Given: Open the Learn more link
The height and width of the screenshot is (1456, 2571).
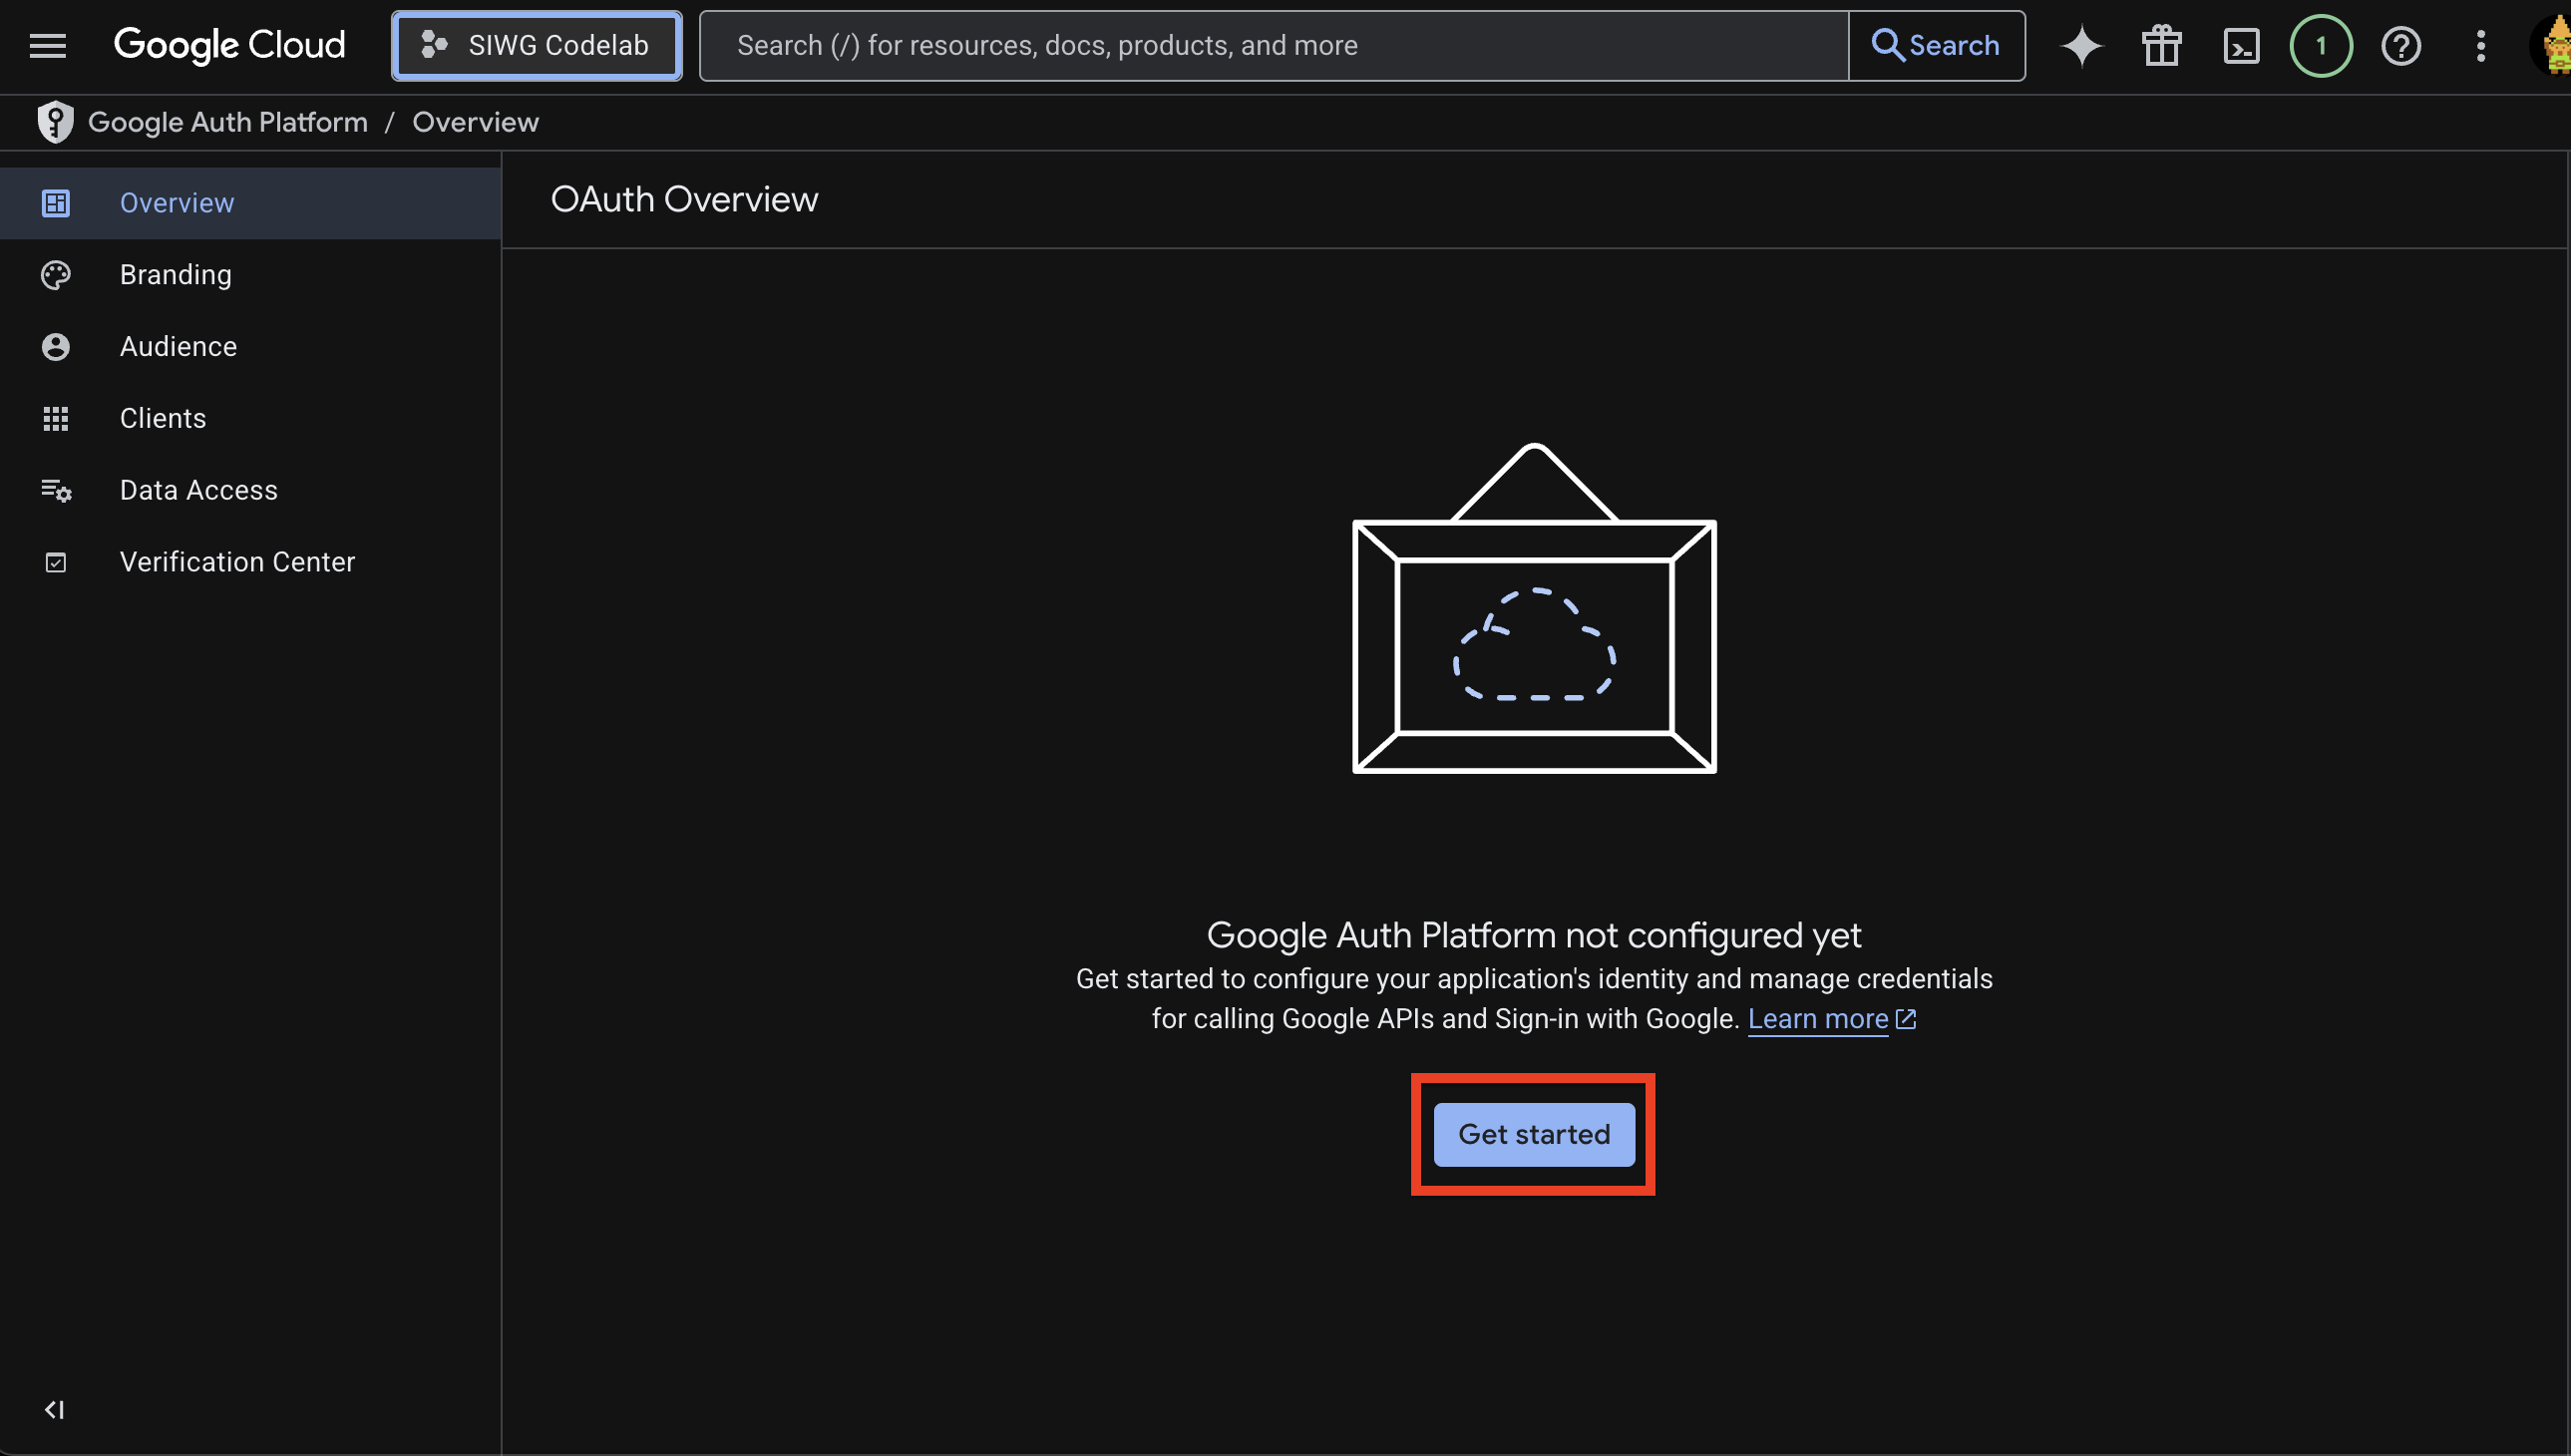Looking at the screenshot, I should click(1818, 1018).
